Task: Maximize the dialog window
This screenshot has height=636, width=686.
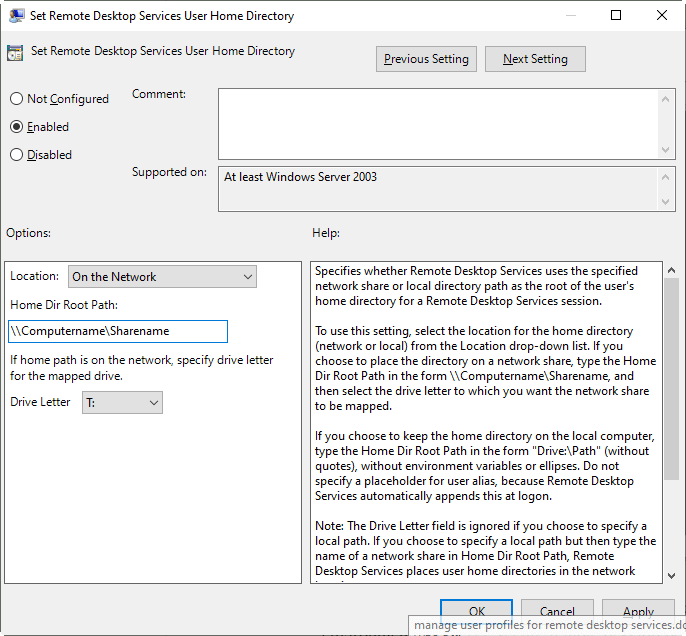Action: pyautogui.click(x=616, y=15)
